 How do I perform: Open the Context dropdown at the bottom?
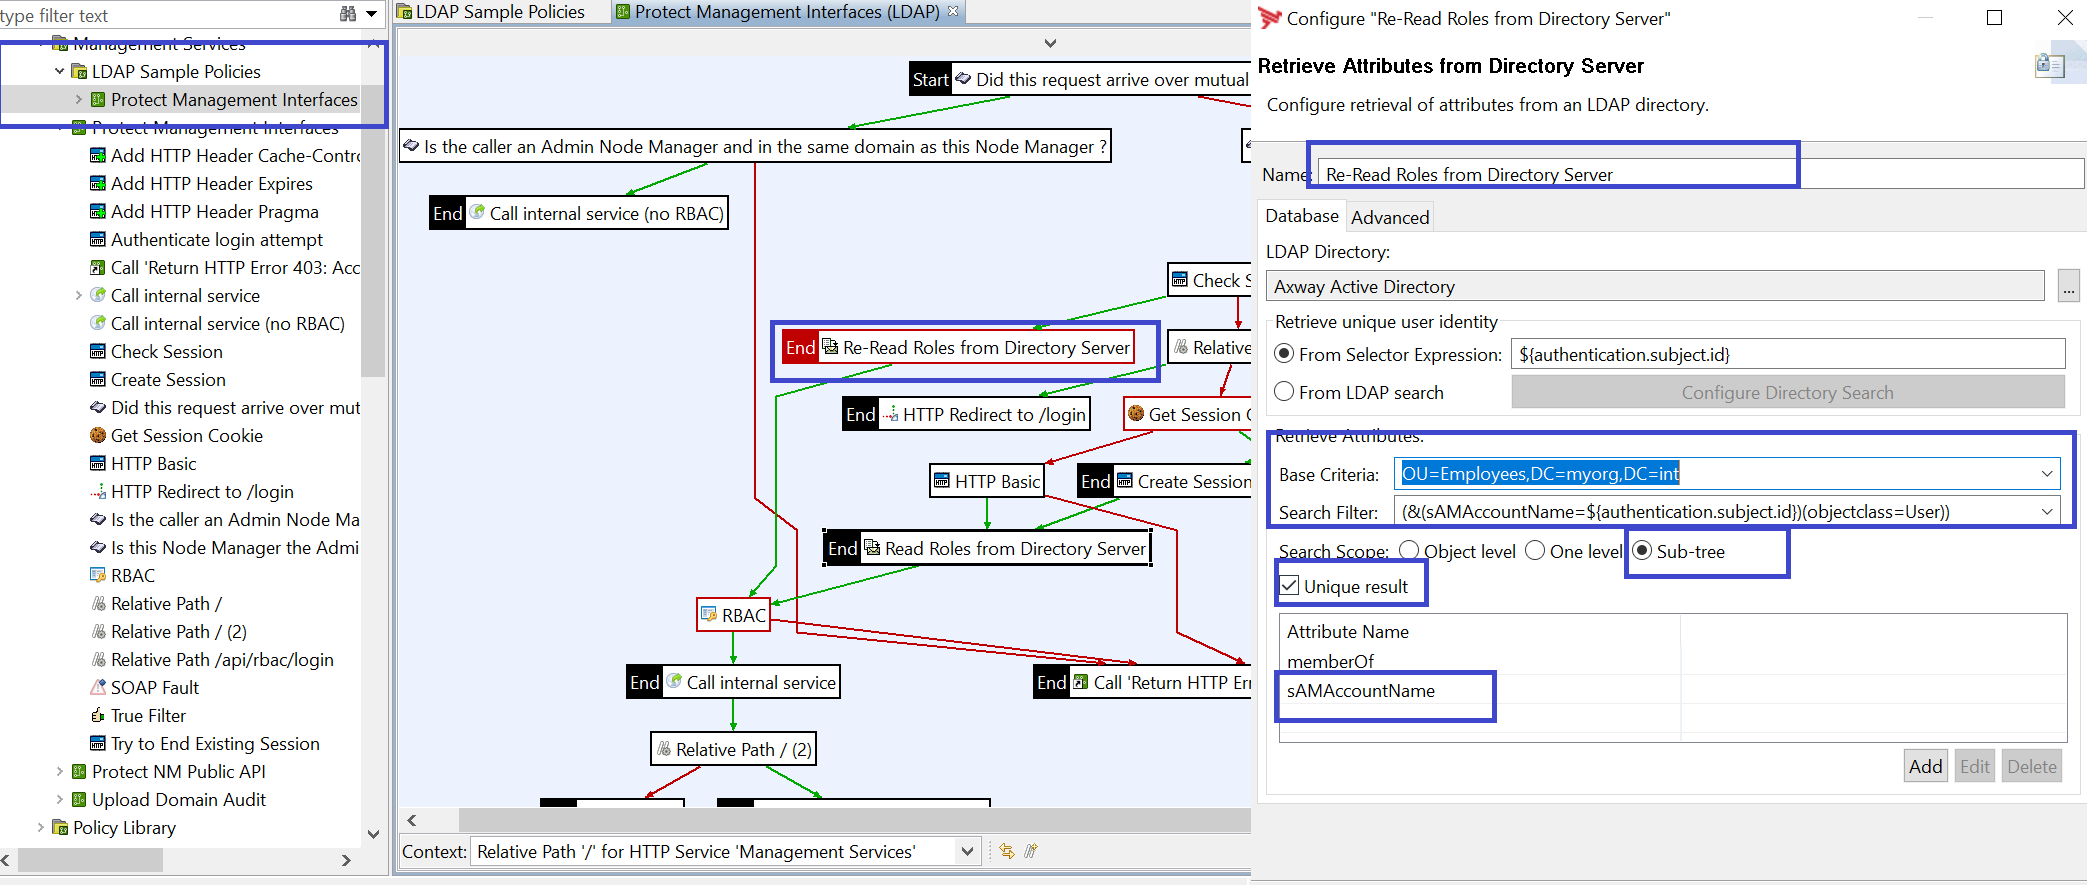tap(967, 852)
